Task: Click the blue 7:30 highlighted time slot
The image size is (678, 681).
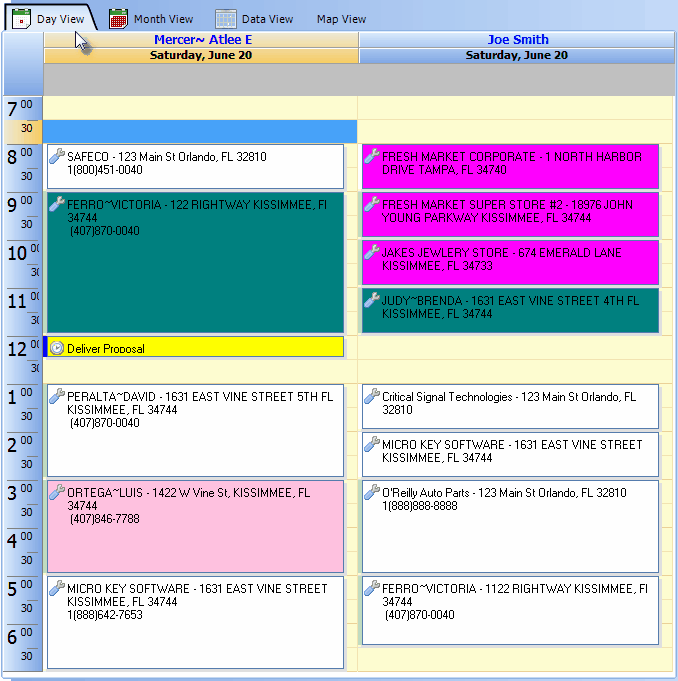Action: click(x=200, y=132)
